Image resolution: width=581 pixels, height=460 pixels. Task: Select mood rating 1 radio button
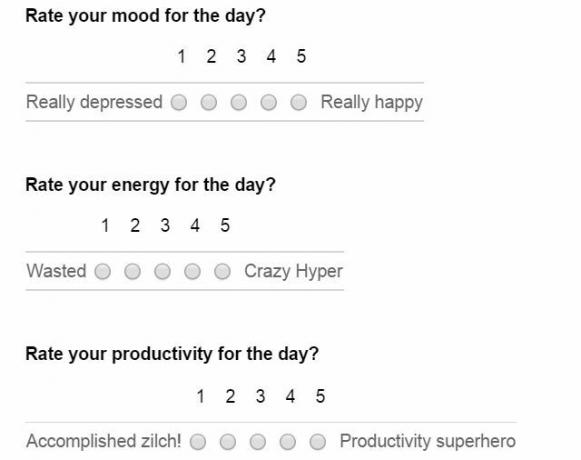179,102
